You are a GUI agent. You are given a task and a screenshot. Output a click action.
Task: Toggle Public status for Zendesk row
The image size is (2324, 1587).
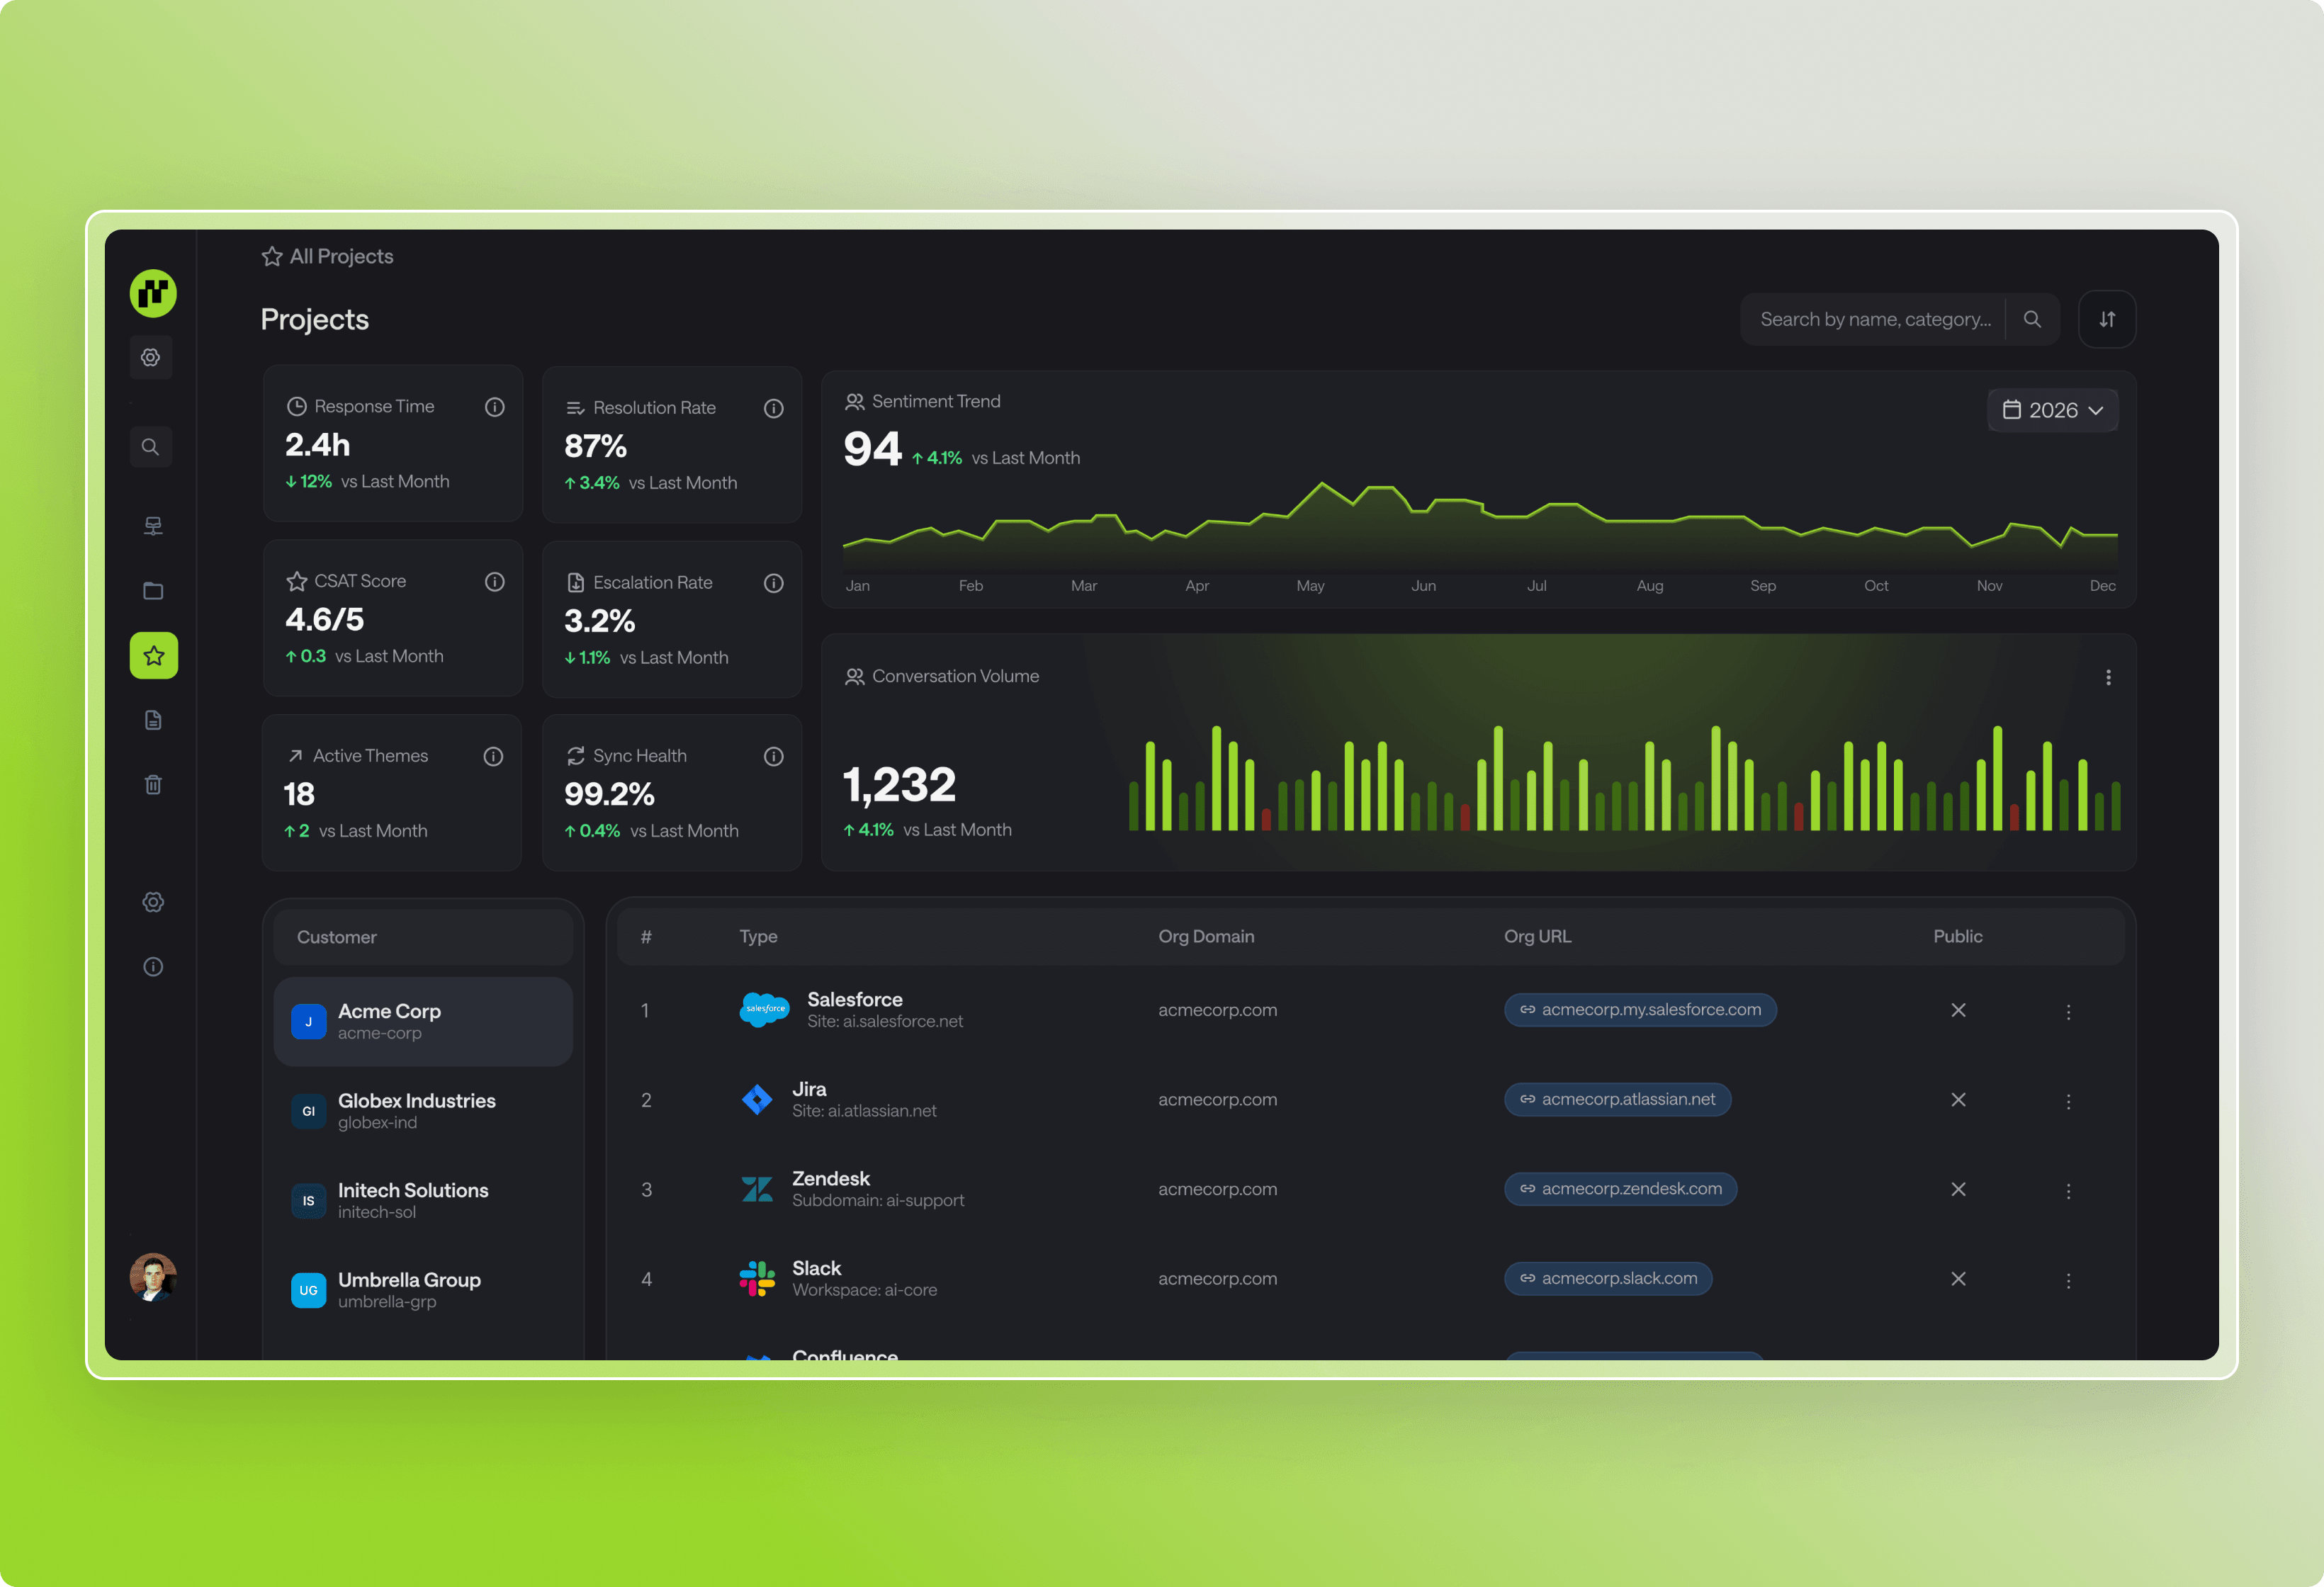pyautogui.click(x=1959, y=1189)
